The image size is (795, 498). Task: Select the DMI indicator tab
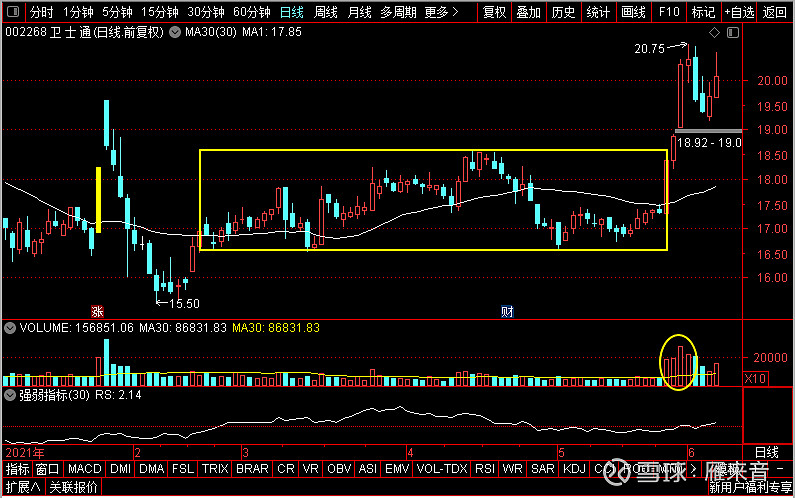tap(121, 469)
